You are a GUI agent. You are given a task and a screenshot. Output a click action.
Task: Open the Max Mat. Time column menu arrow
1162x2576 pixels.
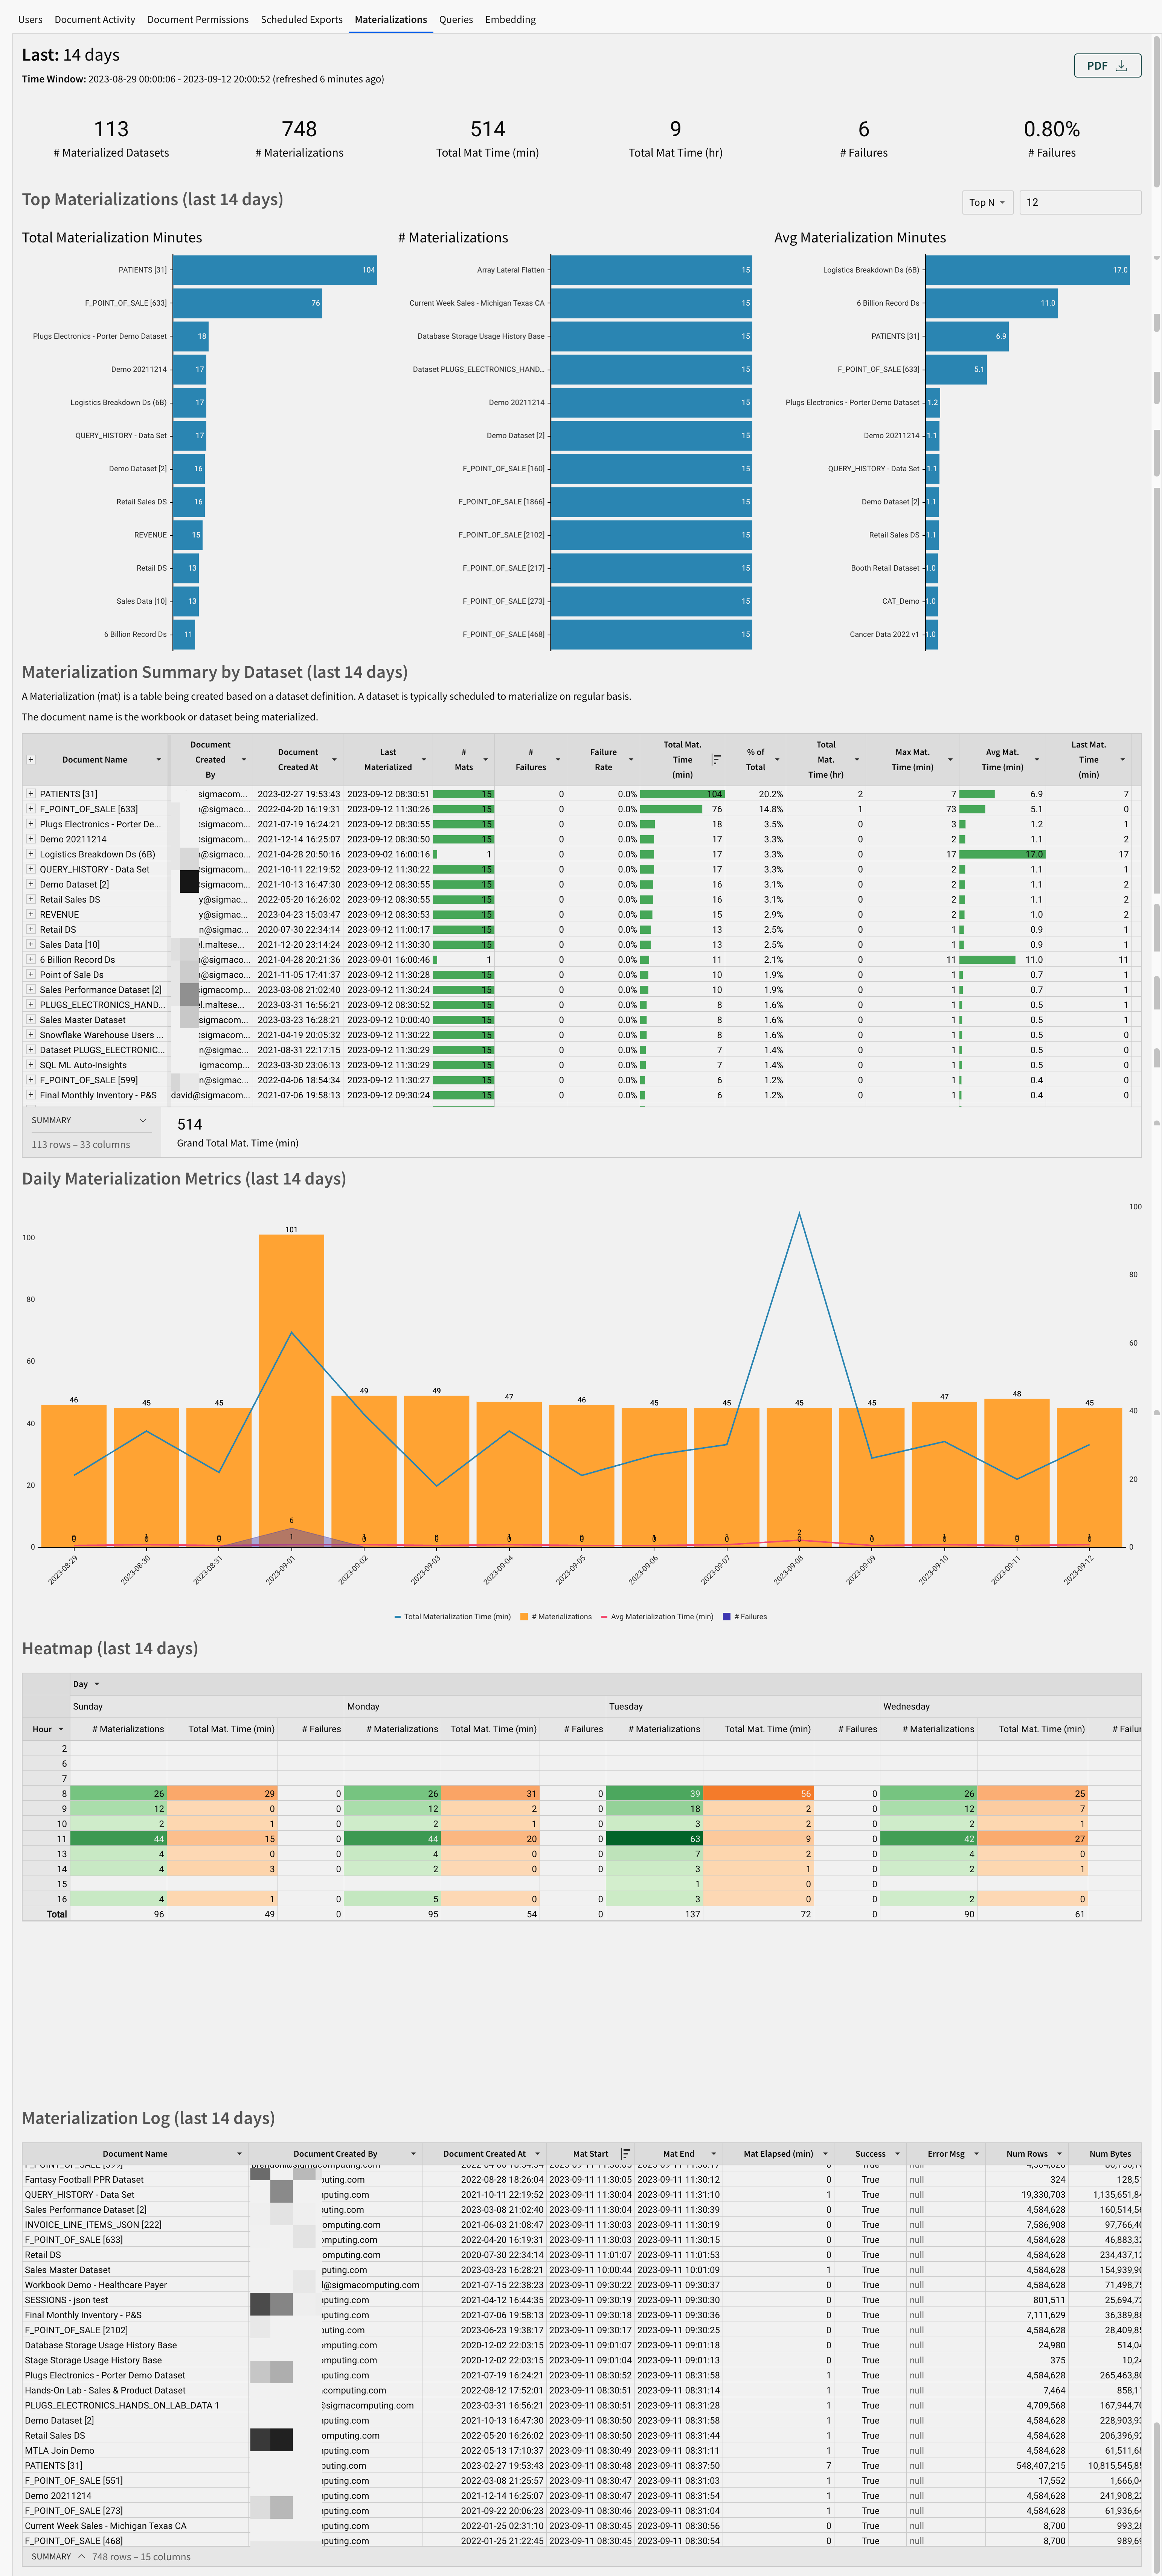coord(950,760)
